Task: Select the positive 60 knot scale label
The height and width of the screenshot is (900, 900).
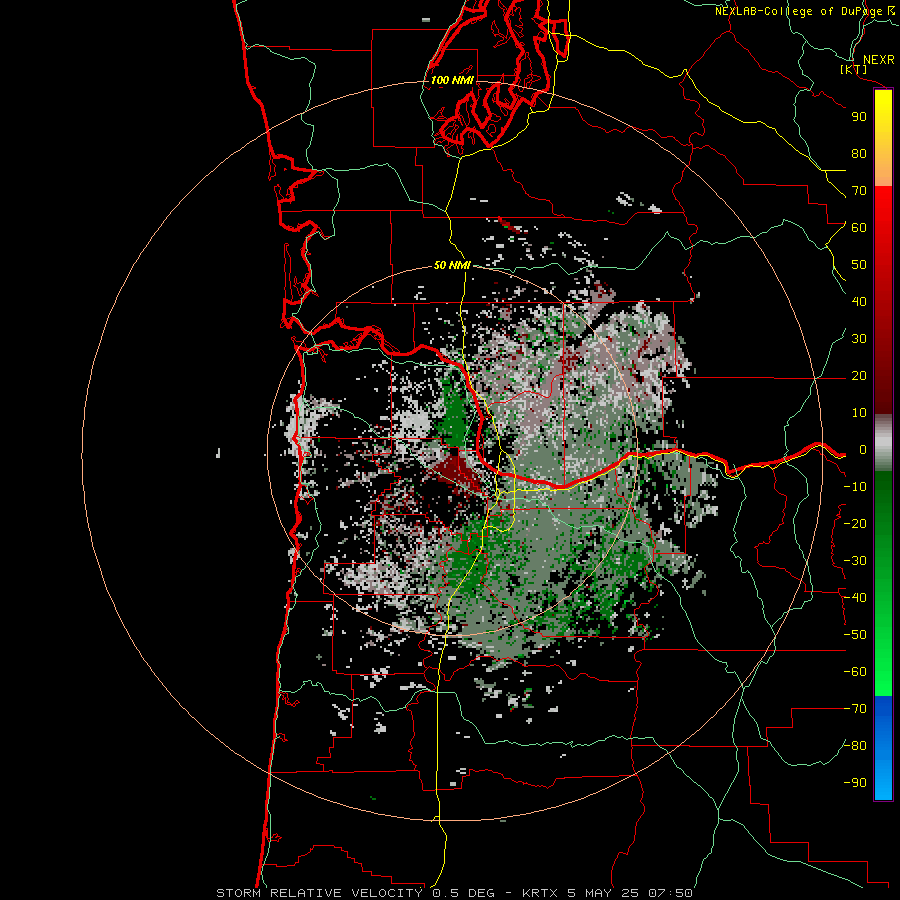Action: point(859,228)
